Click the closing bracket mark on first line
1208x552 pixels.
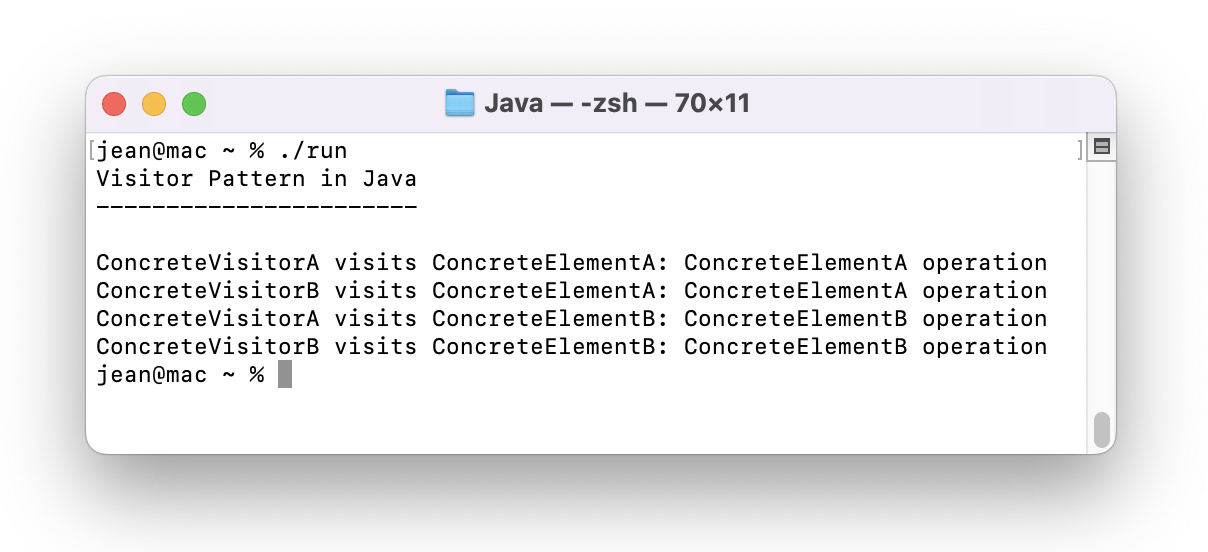(1080, 151)
